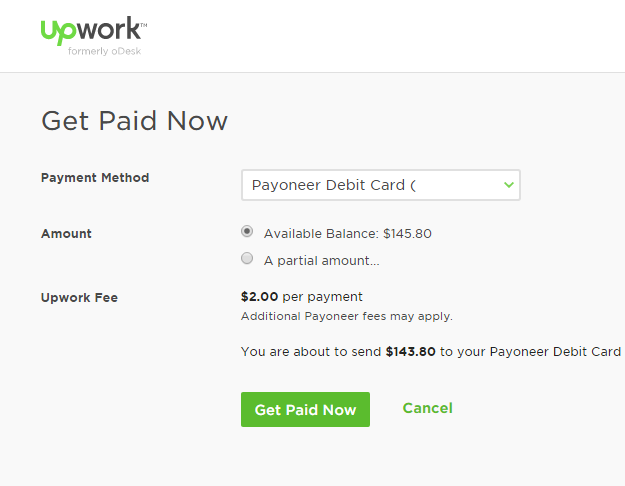Cancel the payment withdrawal

[427, 408]
